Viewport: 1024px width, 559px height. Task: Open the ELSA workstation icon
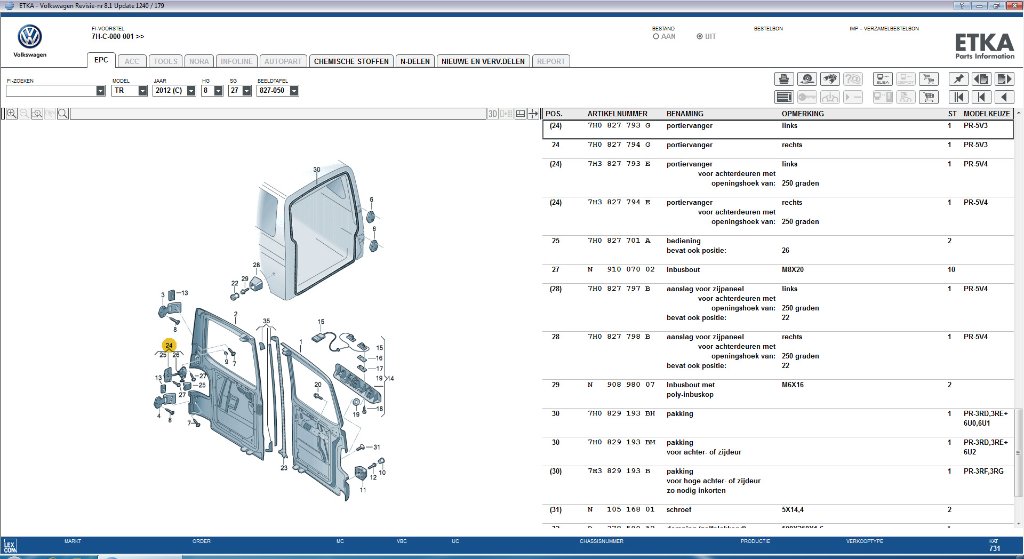click(x=883, y=79)
